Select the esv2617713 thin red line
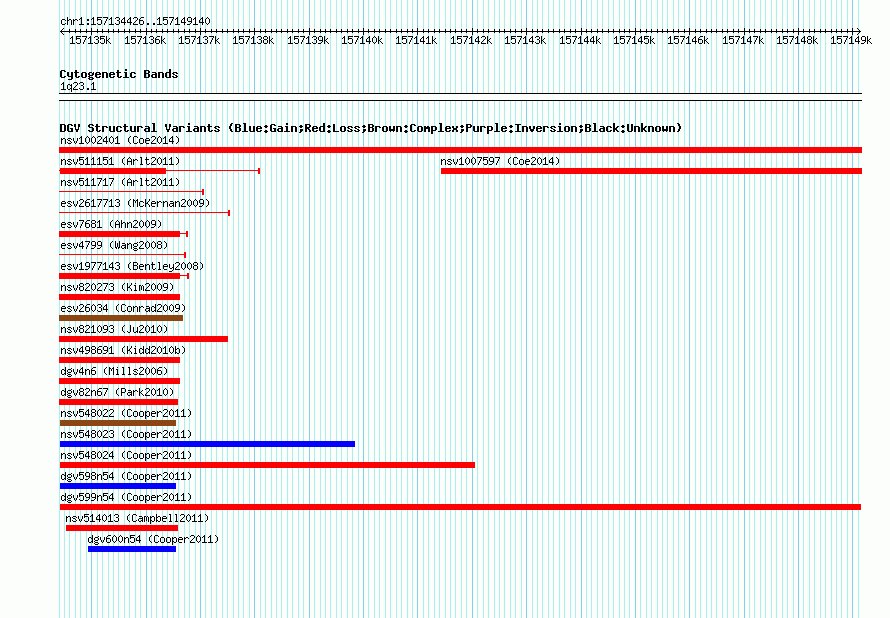890x618 pixels. (144, 213)
